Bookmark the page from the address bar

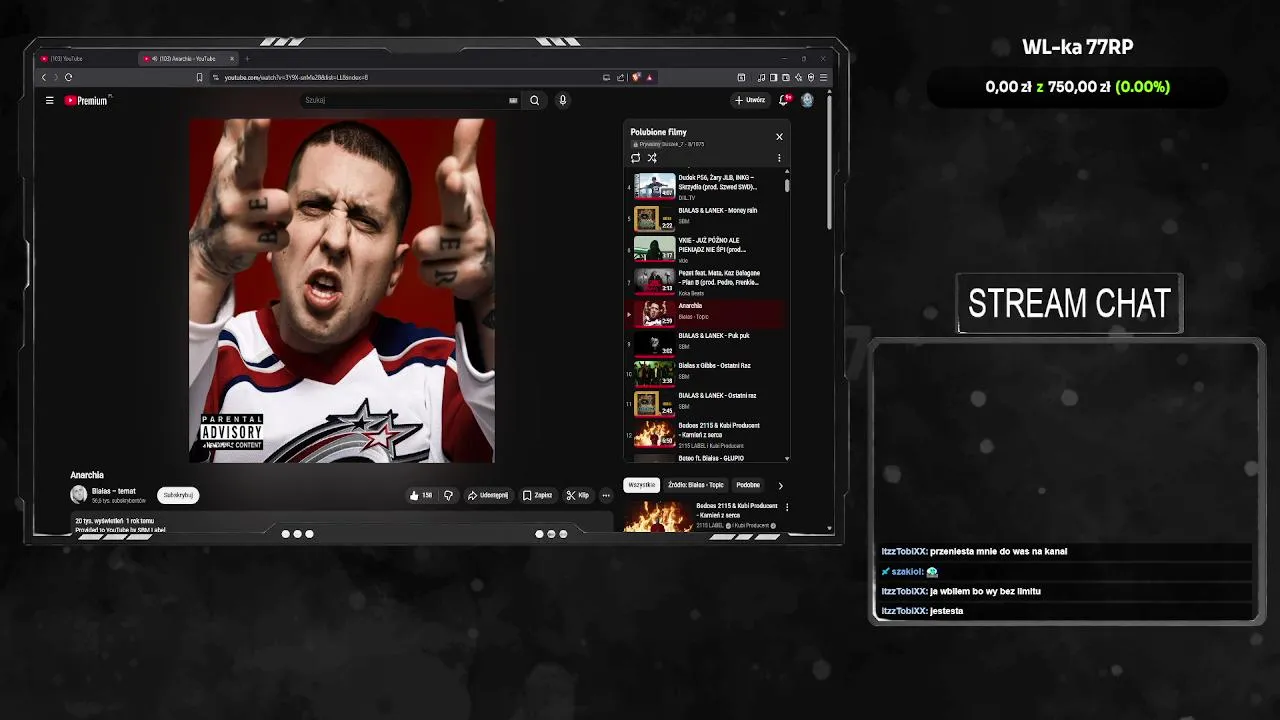(199, 77)
